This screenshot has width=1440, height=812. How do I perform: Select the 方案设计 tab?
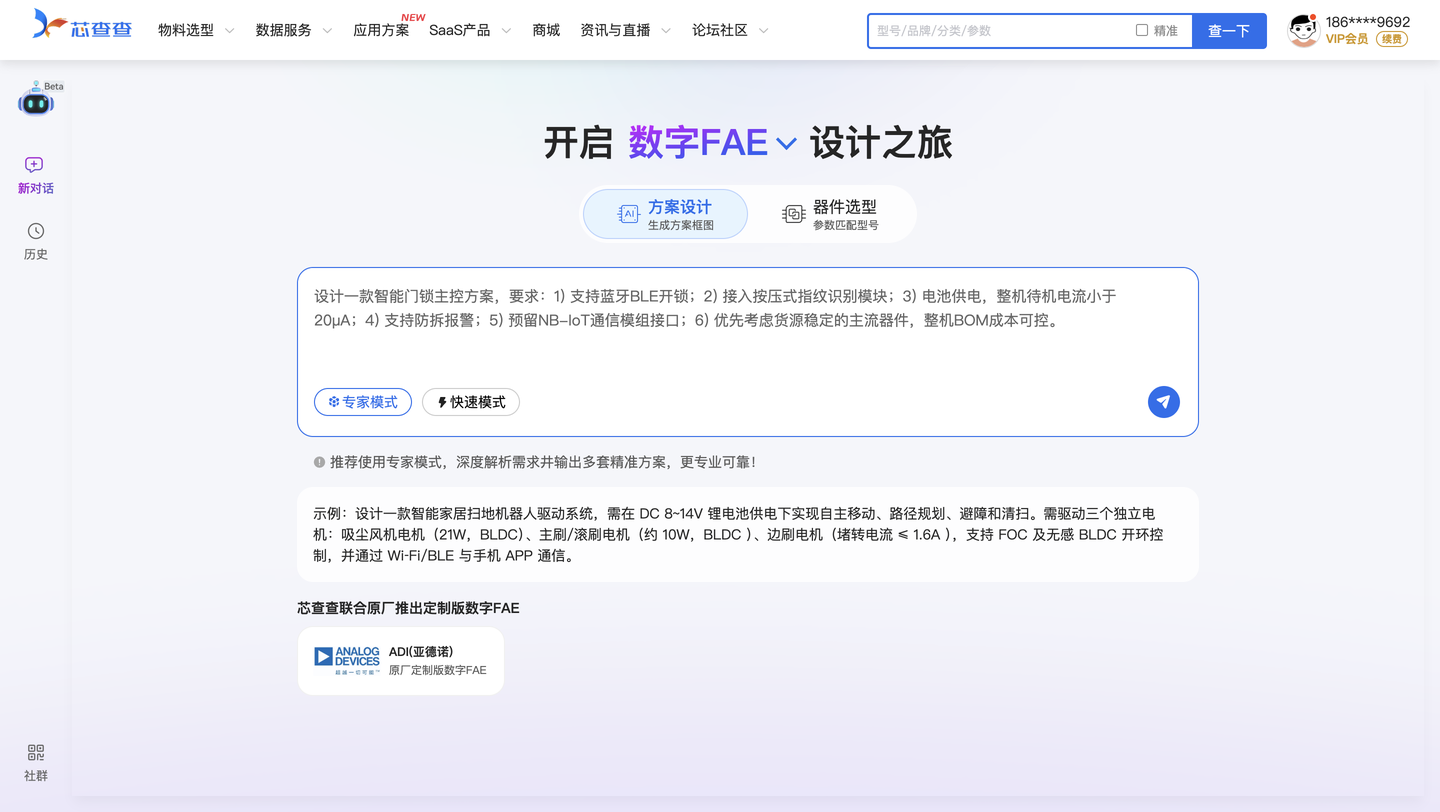(x=665, y=214)
